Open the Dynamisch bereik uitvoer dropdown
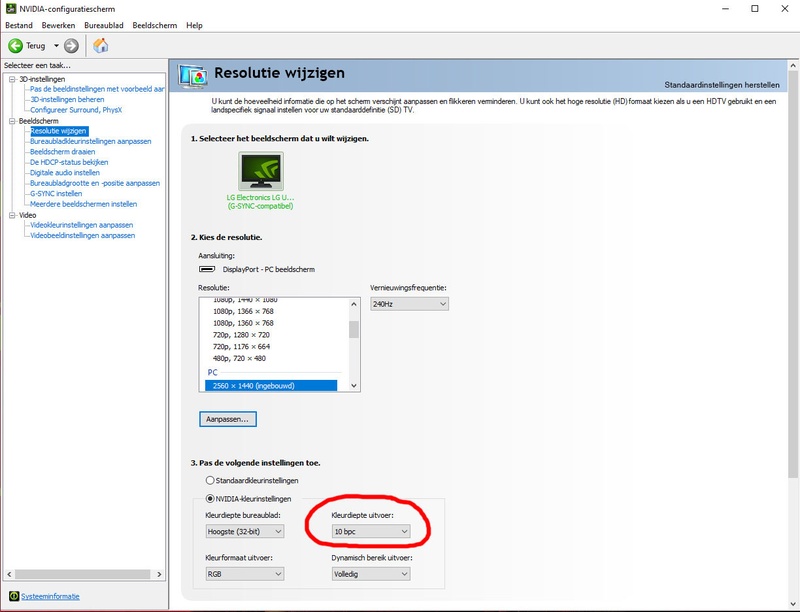The width and height of the screenshot is (800, 612). pos(370,574)
